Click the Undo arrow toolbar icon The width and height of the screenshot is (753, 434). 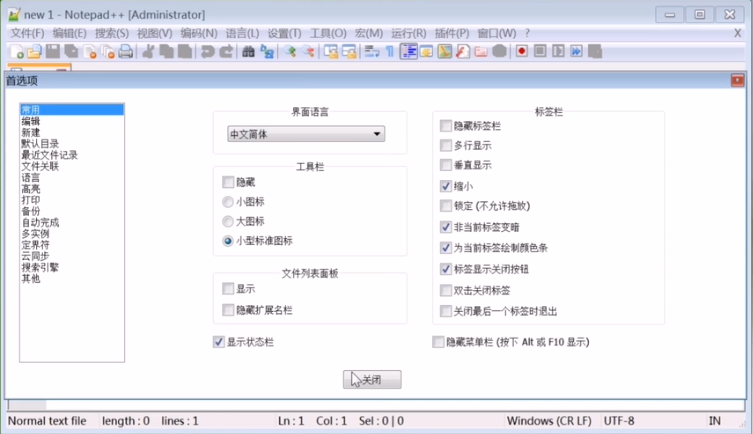pos(207,51)
